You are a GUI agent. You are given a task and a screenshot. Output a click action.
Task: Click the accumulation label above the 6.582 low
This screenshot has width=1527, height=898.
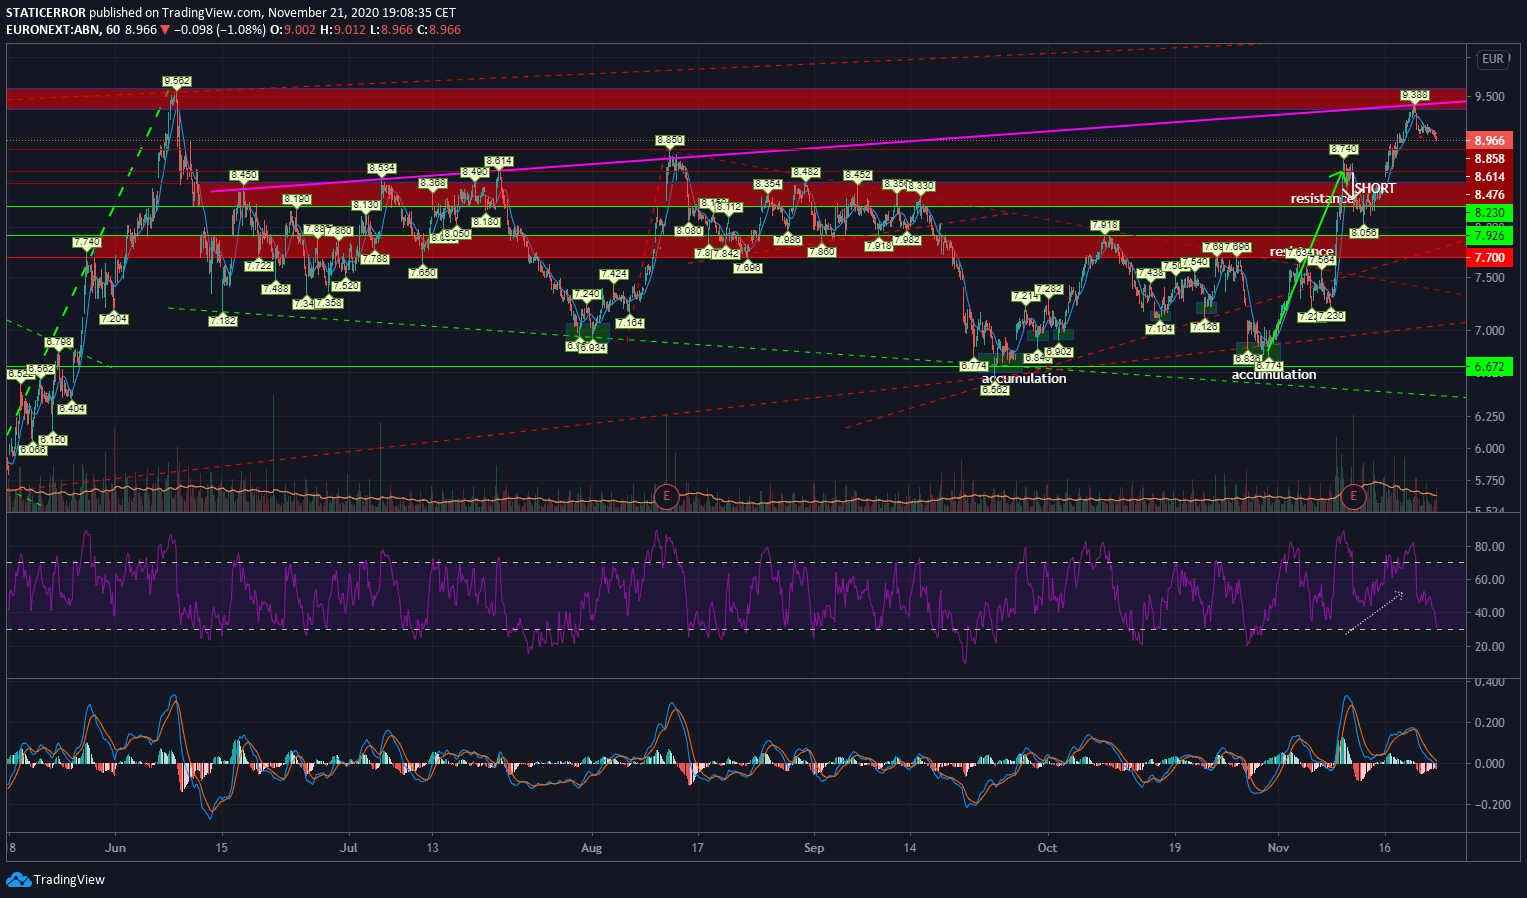(x=1024, y=378)
